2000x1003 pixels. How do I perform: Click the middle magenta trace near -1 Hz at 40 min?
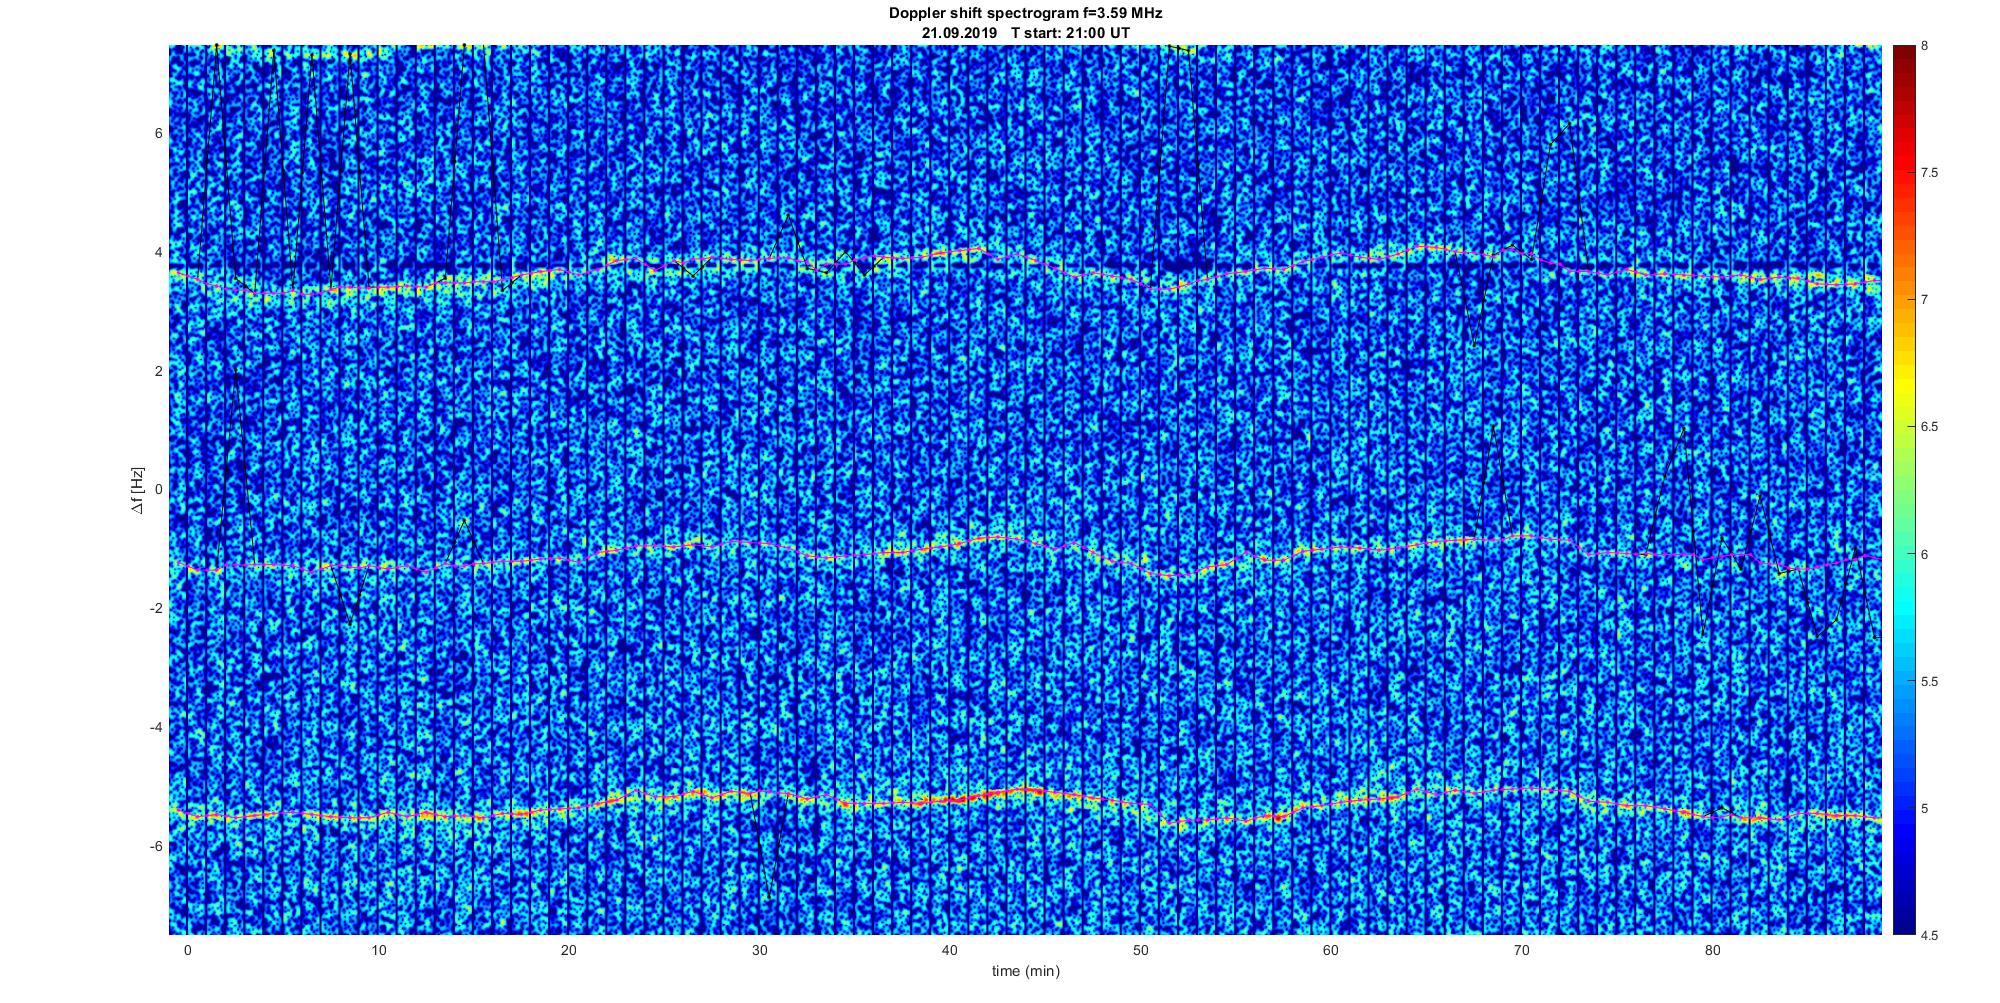click(x=950, y=545)
